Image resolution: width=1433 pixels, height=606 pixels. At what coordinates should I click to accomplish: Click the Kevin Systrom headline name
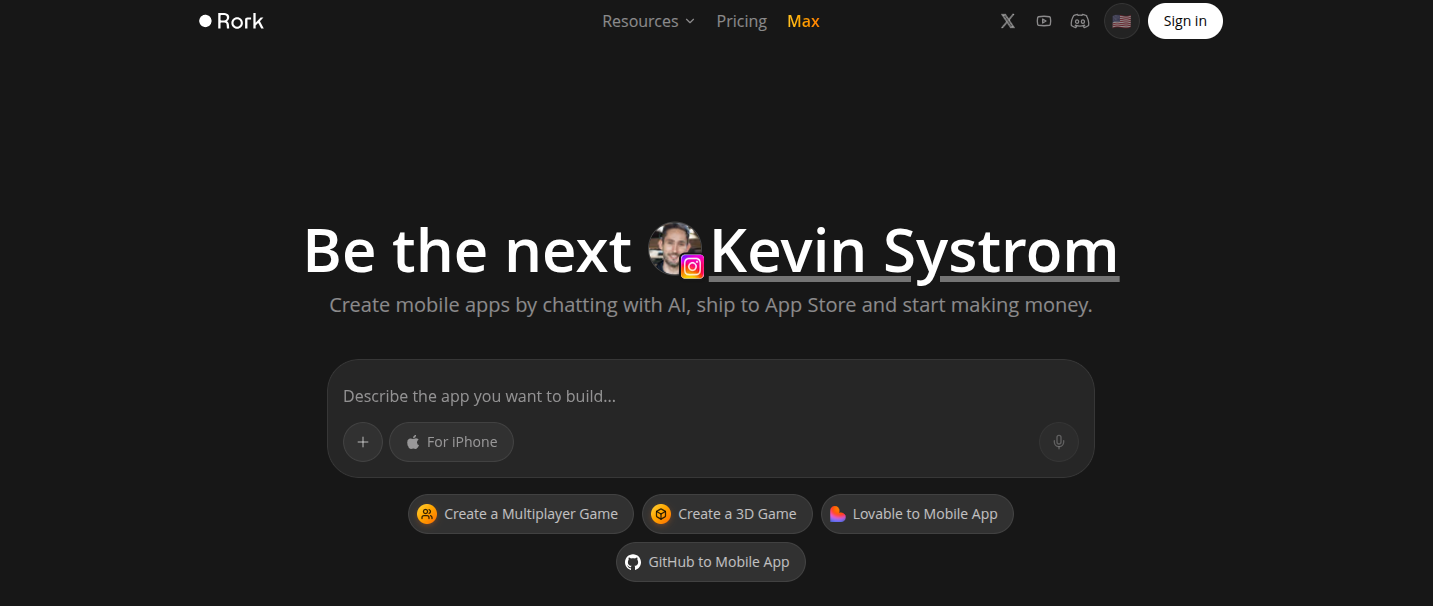coord(914,251)
